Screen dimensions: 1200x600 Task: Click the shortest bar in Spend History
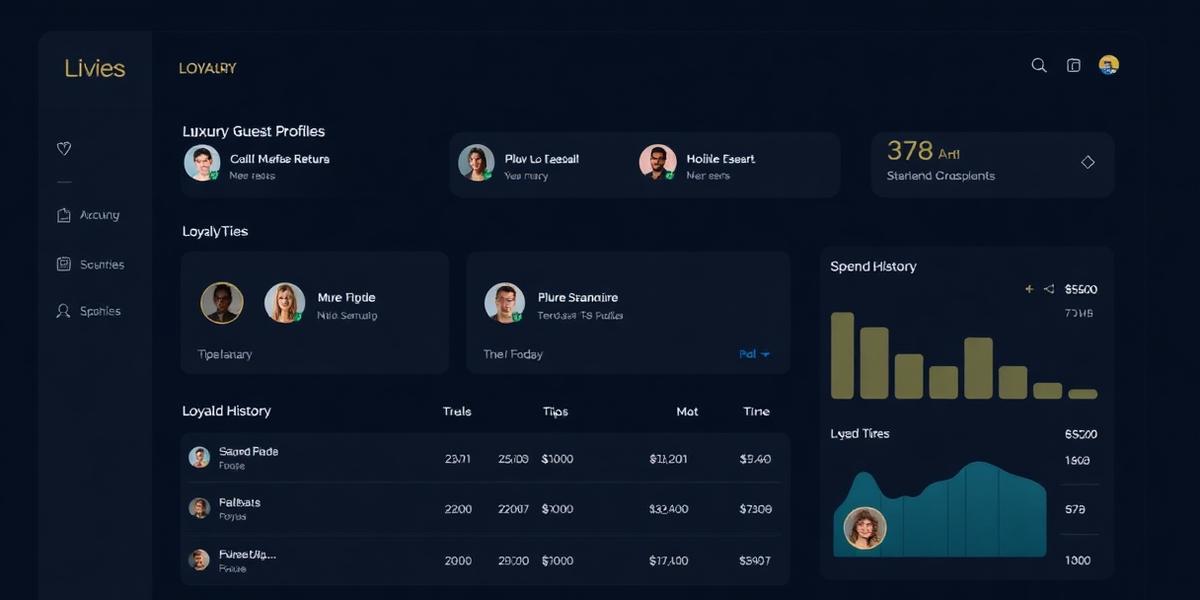(x=1083, y=394)
